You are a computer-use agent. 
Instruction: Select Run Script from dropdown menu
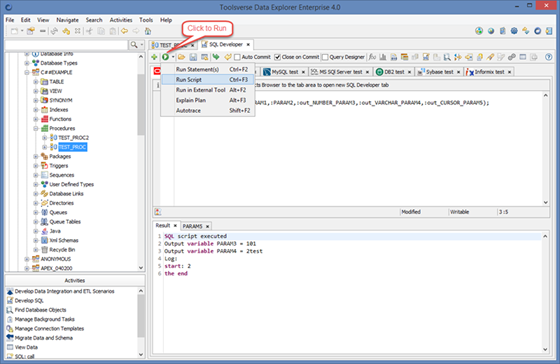(x=208, y=79)
